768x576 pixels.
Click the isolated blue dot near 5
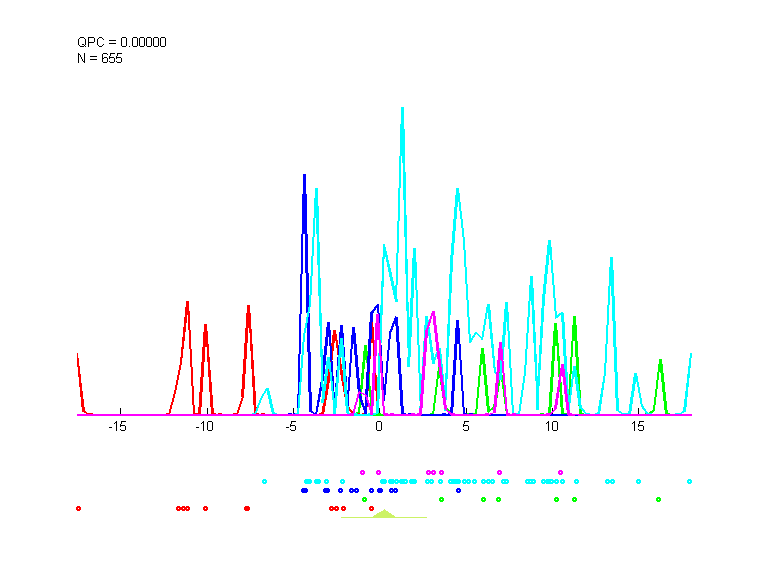(x=458, y=490)
